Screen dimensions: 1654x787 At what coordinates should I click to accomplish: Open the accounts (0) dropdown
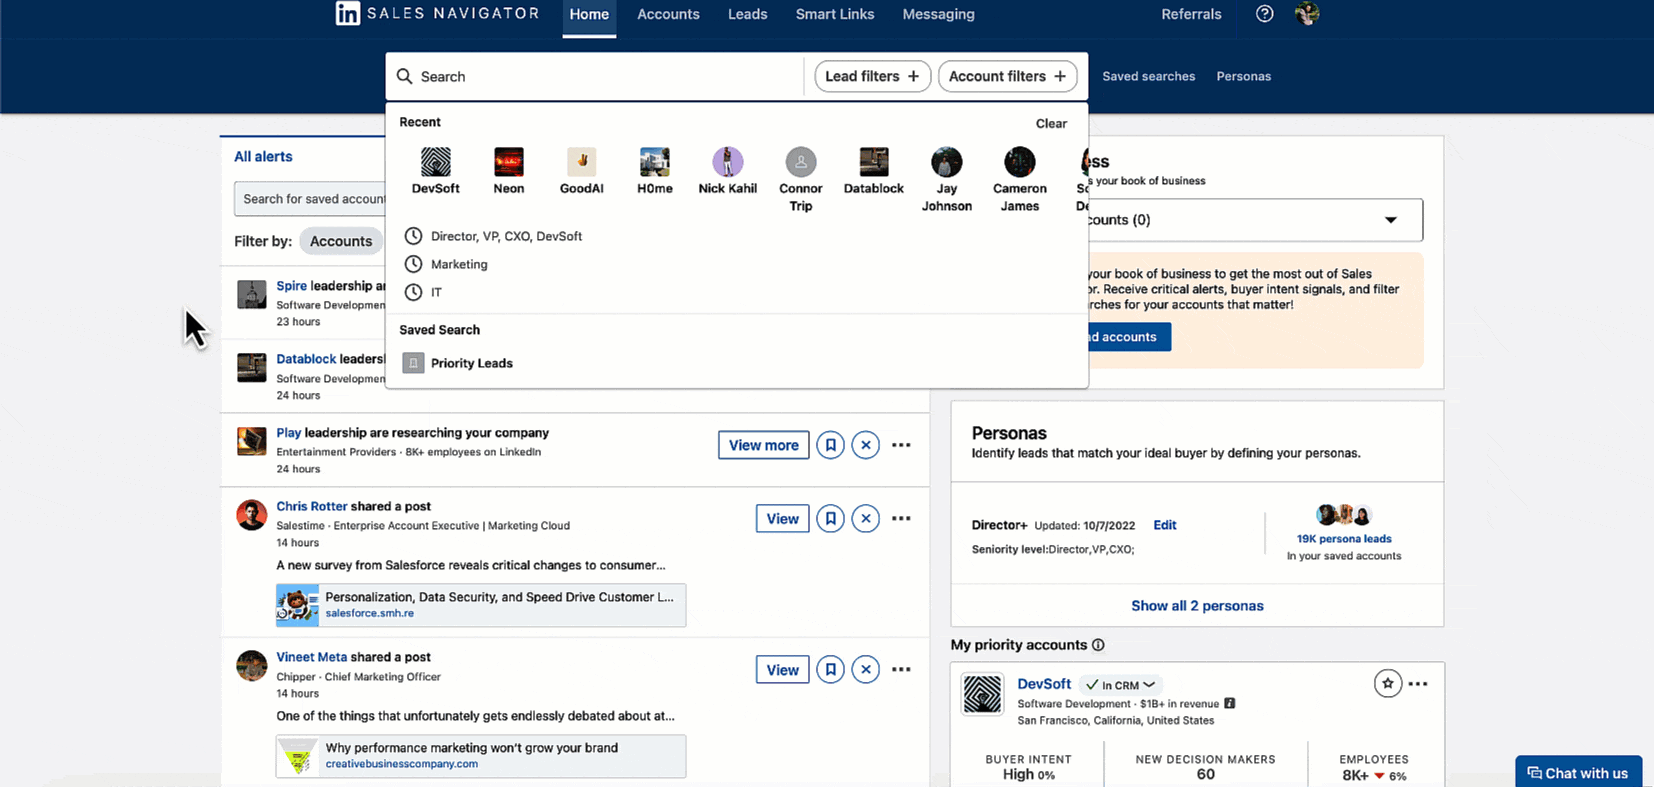pyautogui.click(x=1255, y=220)
